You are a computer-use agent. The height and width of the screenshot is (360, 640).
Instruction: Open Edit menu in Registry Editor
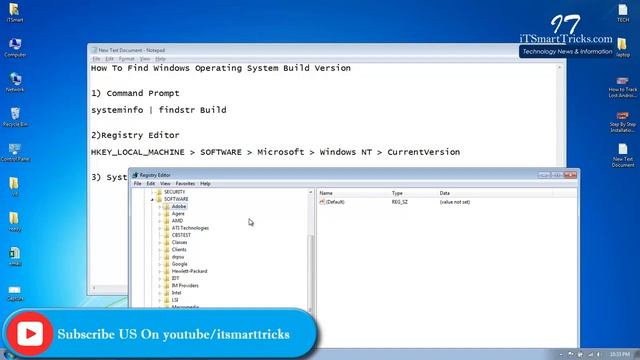pos(151,184)
